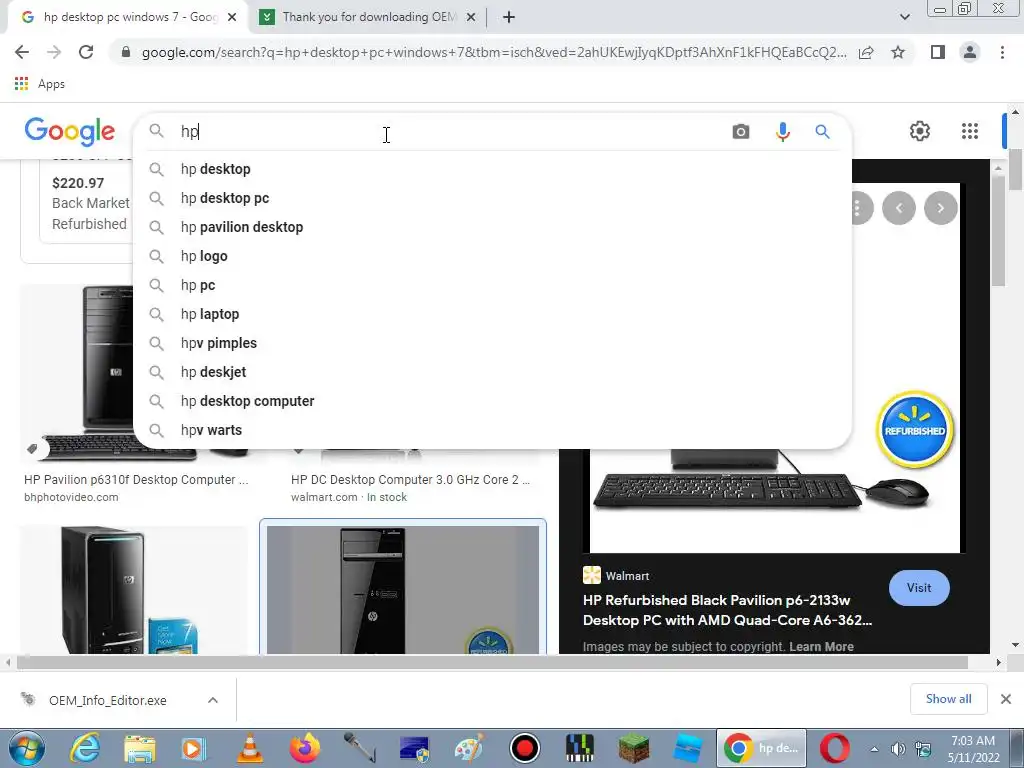
Task: Launch VLC media player from taskbar
Action: 249,748
